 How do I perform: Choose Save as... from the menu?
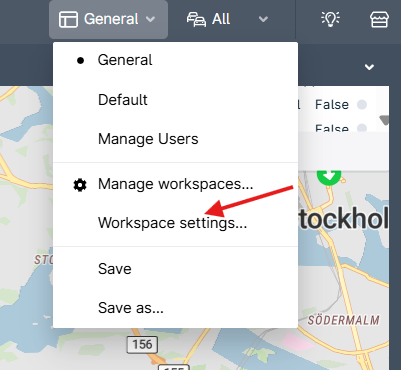(x=175, y=308)
